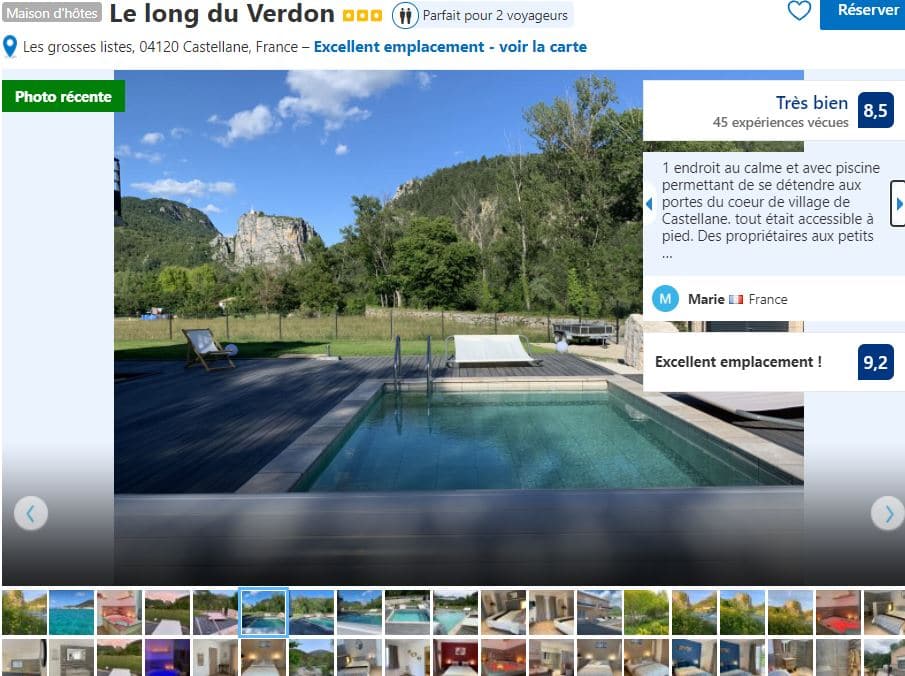The height and width of the screenshot is (676, 905).
Task: Open the purple-lit room thumbnail
Action: (167, 658)
